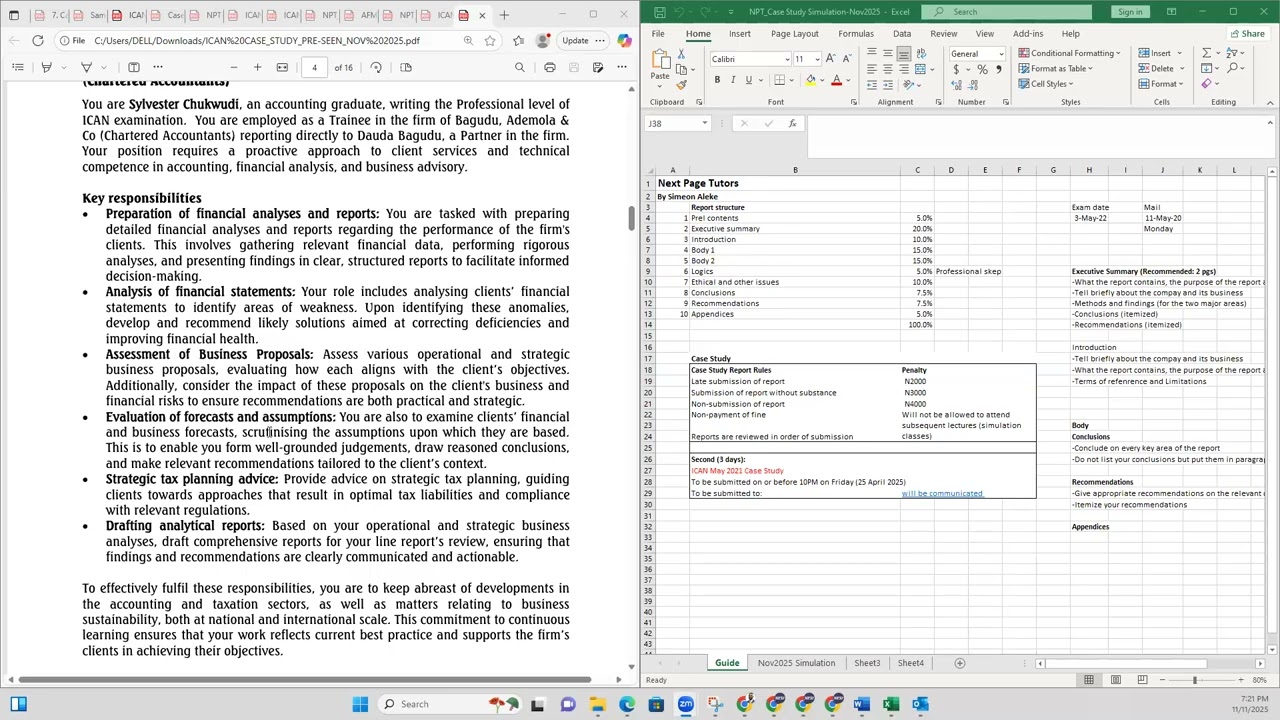Click the PDF Print icon
The width and height of the screenshot is (1280, 720).
click(550, 67)
